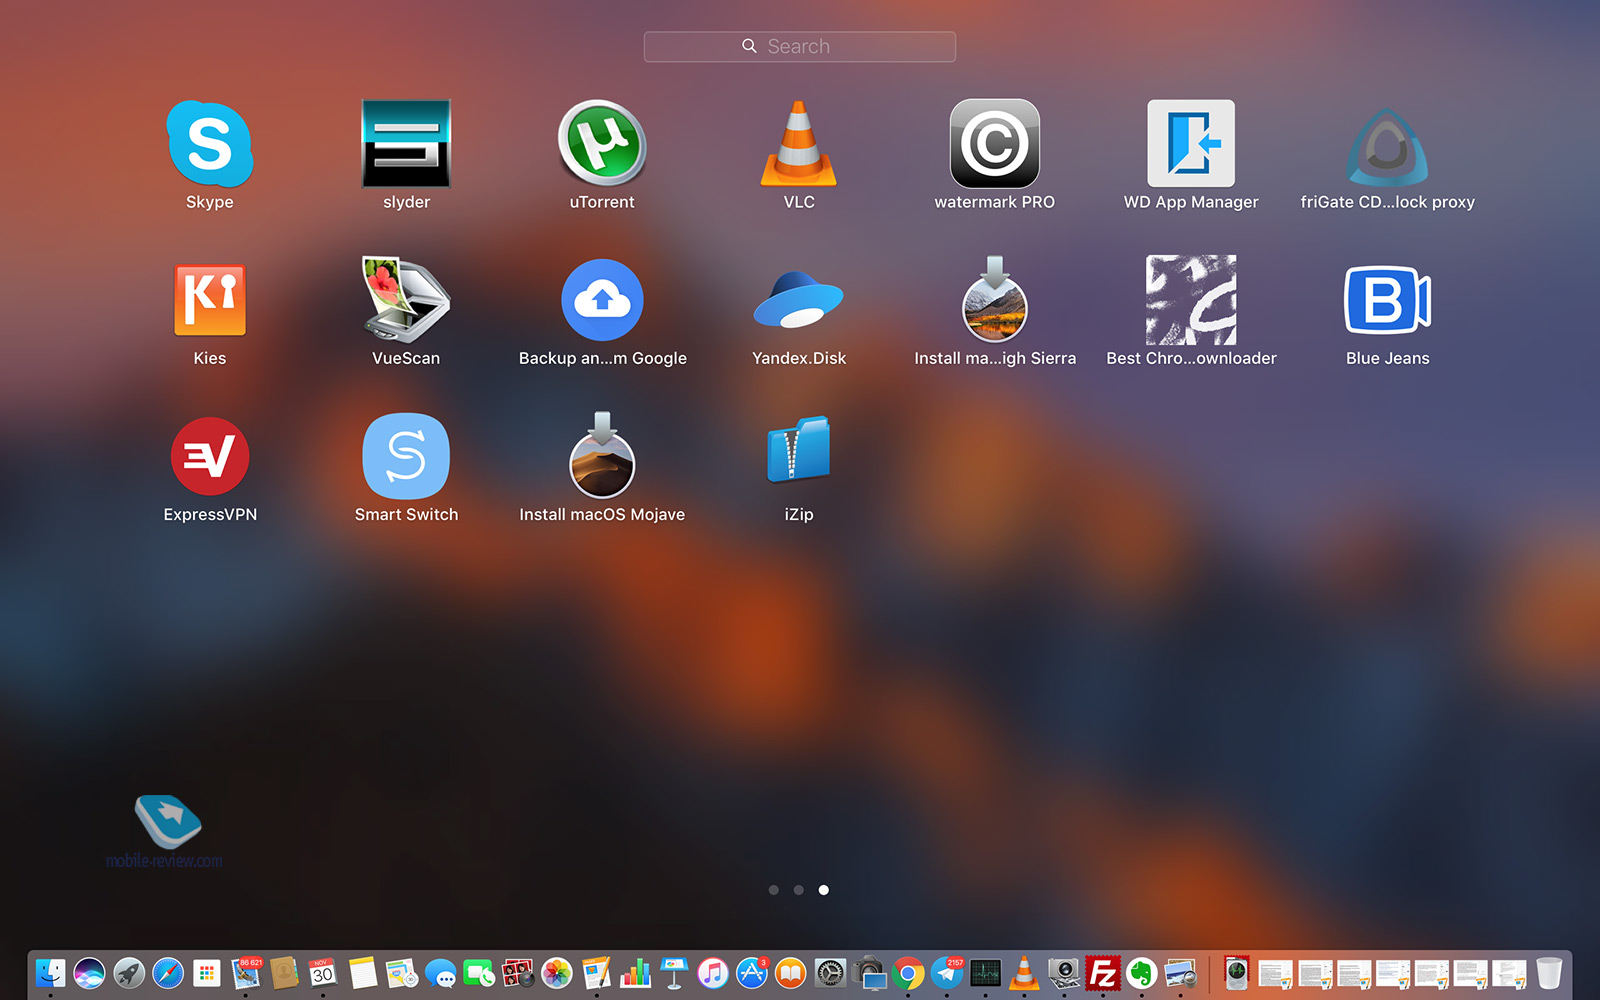Open Photo Booth in the Dock

click(x=518, y=973)
